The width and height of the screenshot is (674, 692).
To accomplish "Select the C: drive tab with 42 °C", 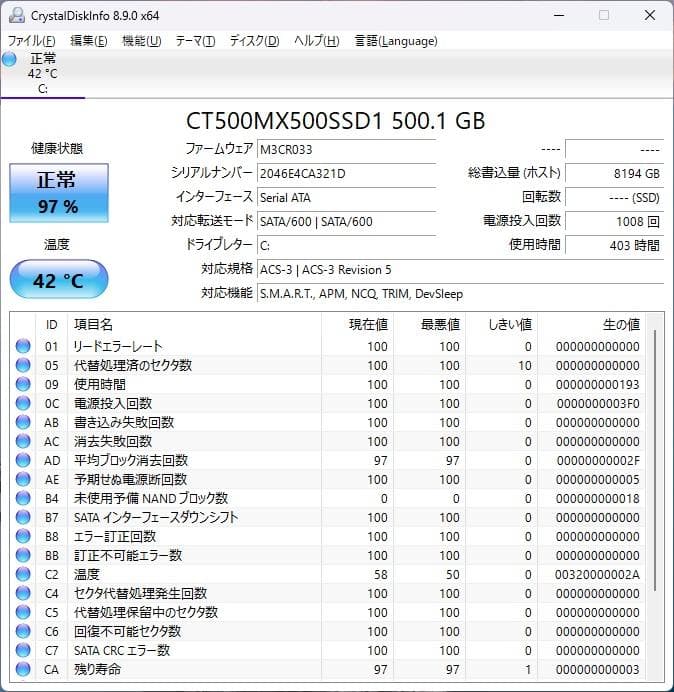I will pyautogui.click(x=43, y=73).
